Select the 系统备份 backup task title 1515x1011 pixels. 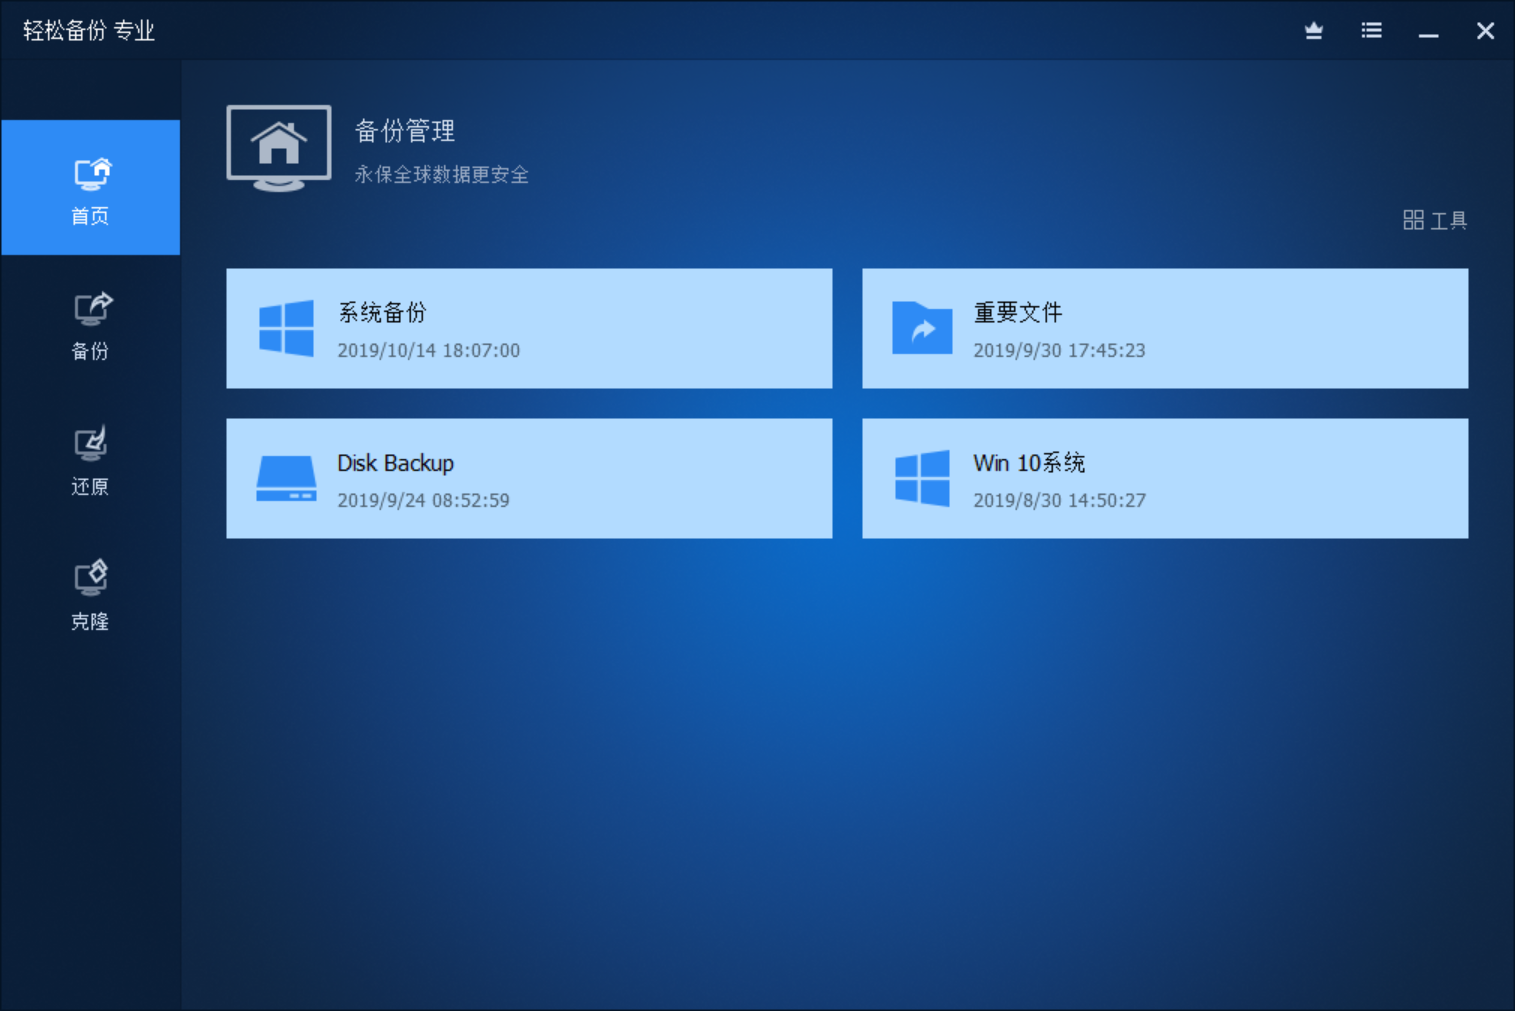click(x=382, y=313)
